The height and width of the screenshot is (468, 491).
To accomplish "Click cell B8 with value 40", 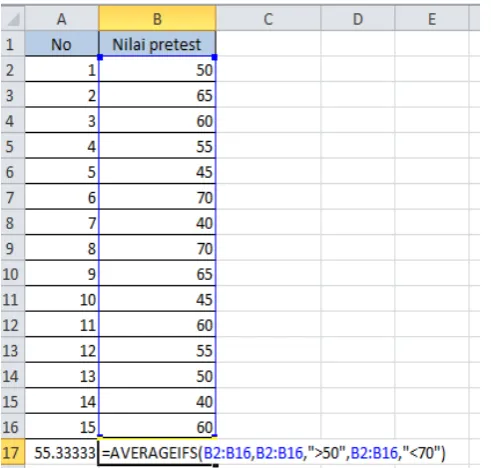I will (157, 222).
